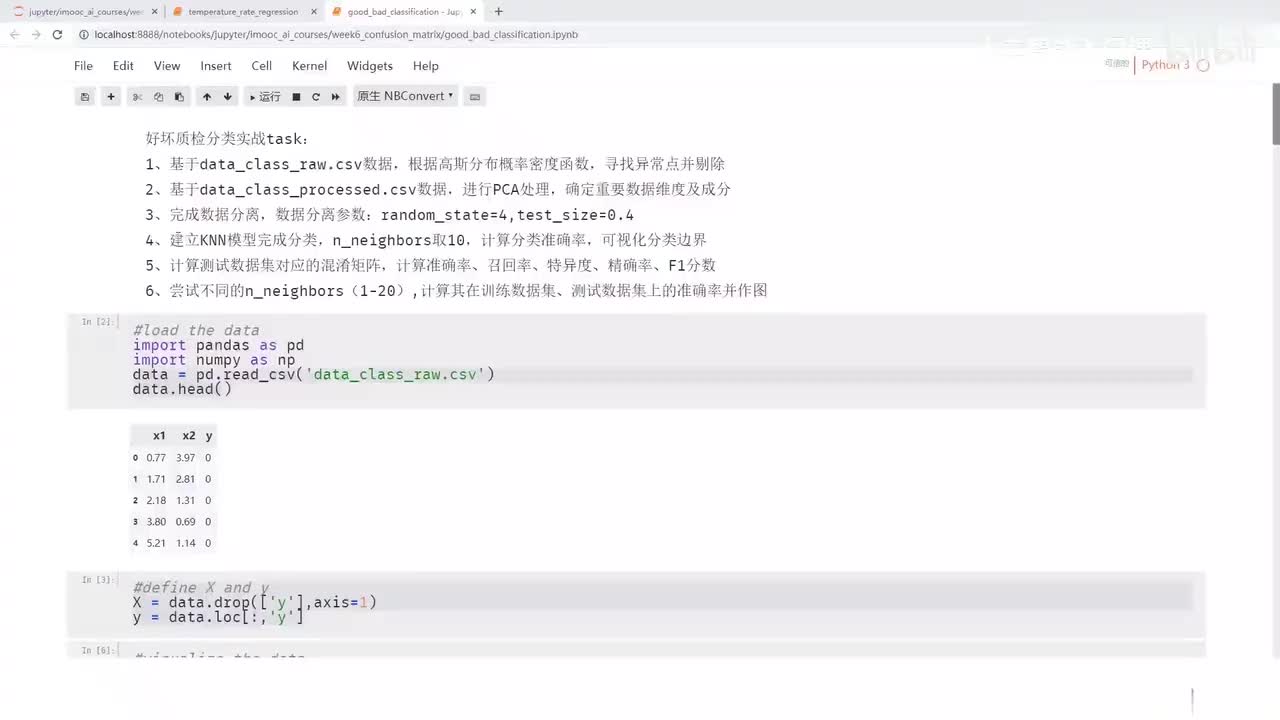The image size is (1280, 720).
Task: Click the 2.18 value in row 2
Action: click(156, 501)
